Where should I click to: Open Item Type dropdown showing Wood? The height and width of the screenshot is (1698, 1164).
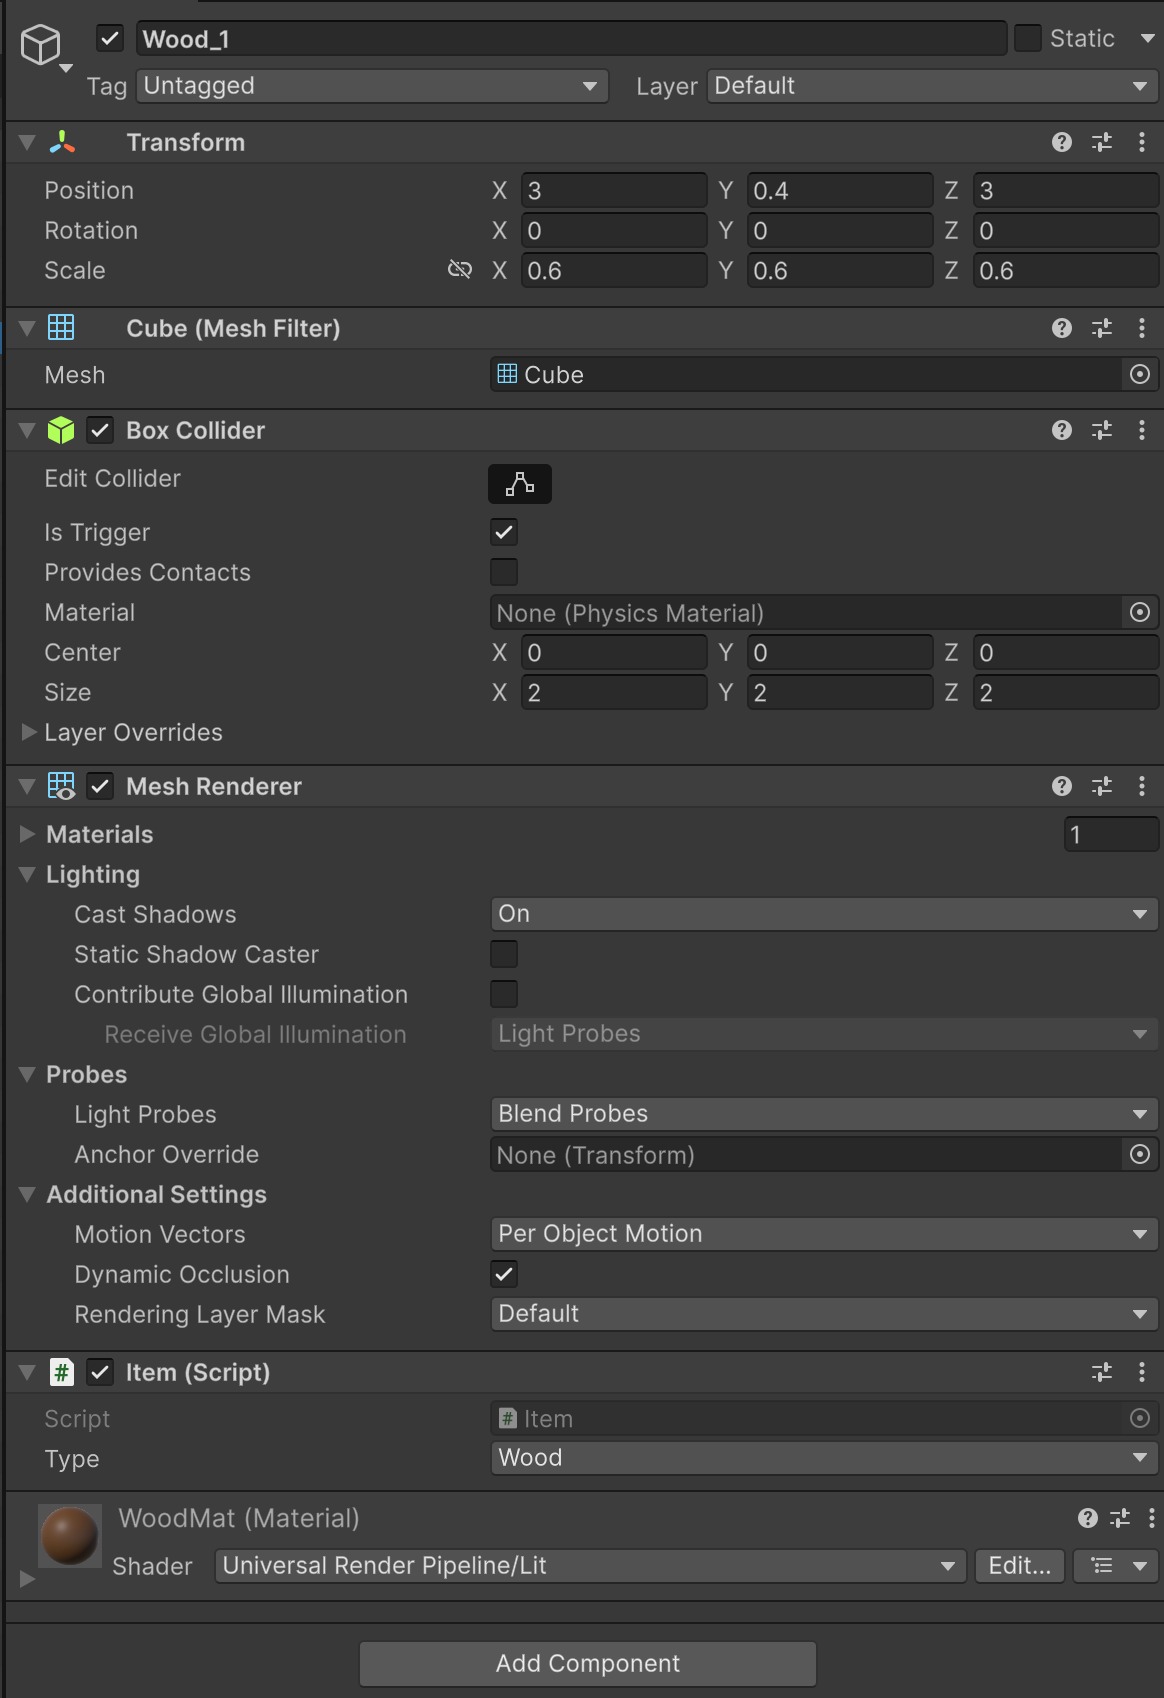824,1458
